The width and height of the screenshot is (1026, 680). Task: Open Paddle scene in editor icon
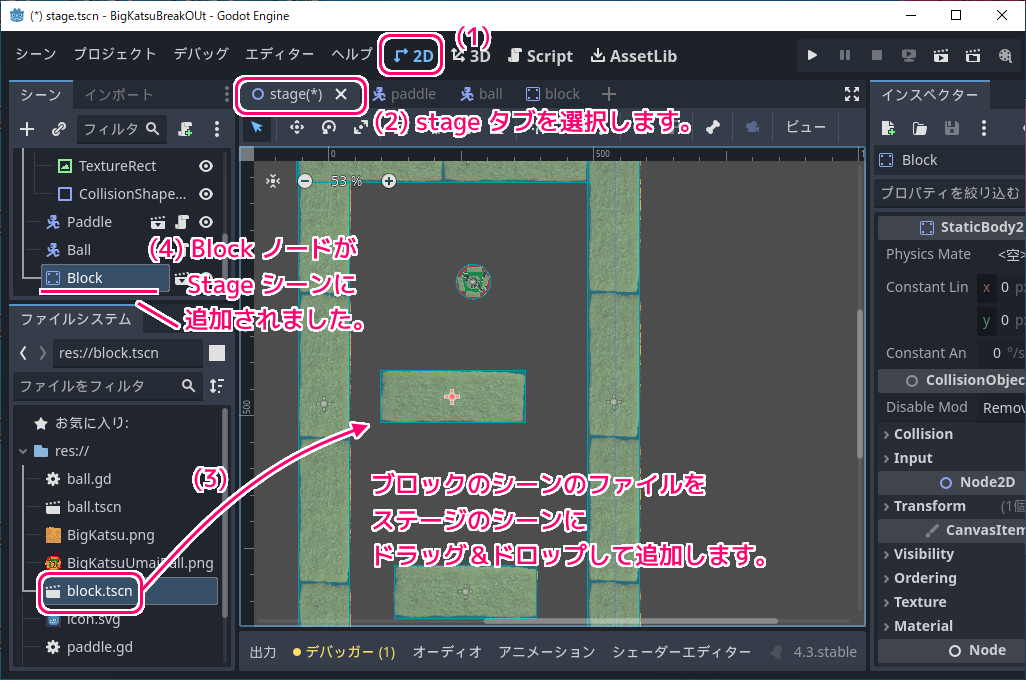click(x=158, y=223)
